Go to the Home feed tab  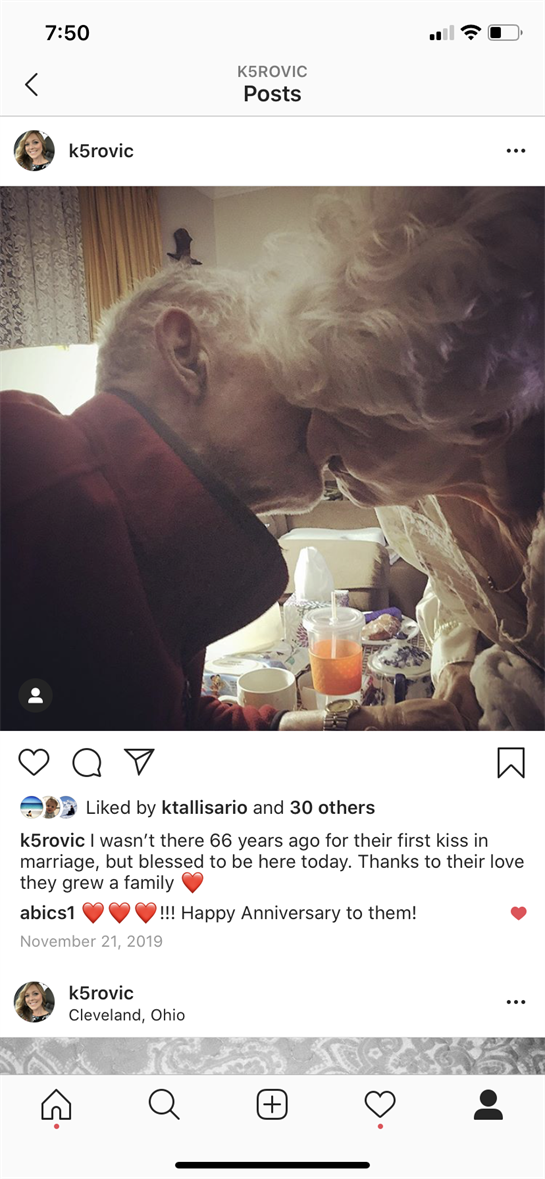[x=56, y=1105]
